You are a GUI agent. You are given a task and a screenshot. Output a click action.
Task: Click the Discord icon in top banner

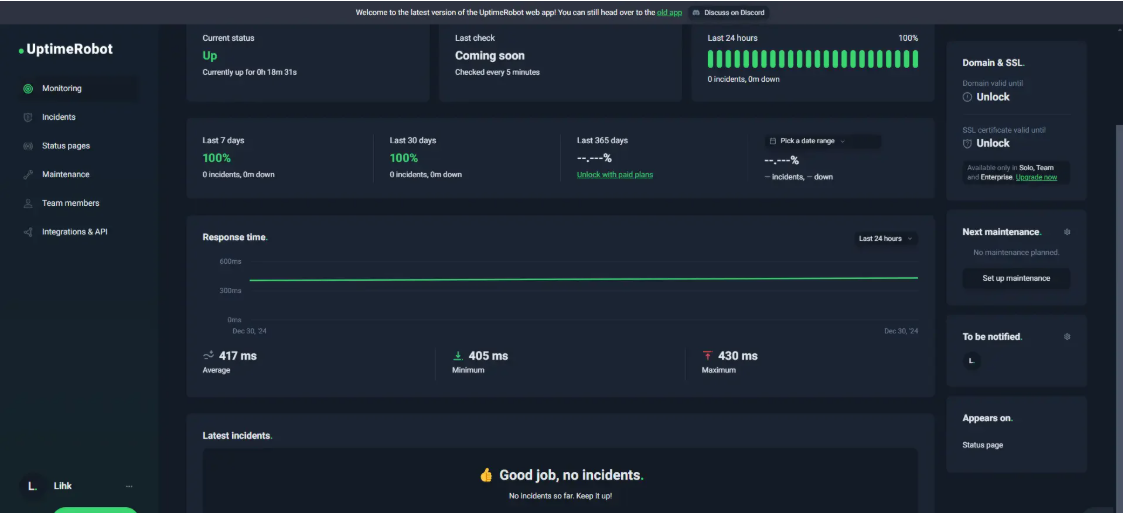(696, 13)
